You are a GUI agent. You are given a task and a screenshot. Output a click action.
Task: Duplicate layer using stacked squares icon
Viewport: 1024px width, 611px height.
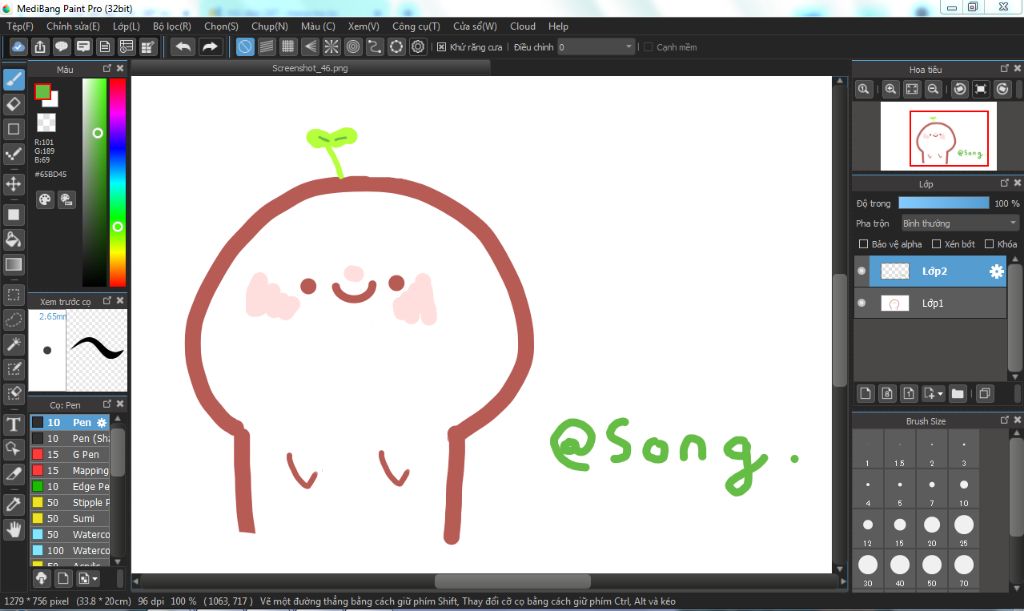[985, 393]
